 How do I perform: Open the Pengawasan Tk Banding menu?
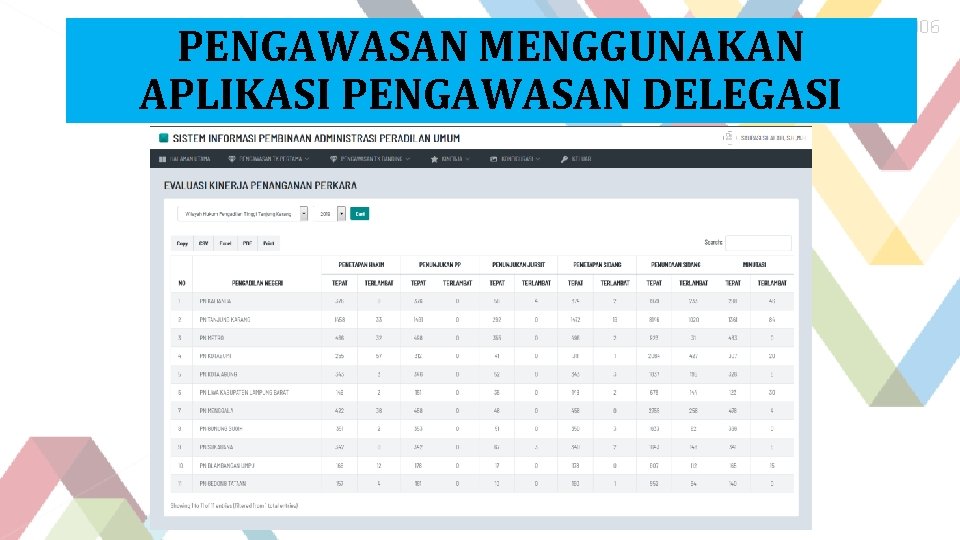coord(370,159)
